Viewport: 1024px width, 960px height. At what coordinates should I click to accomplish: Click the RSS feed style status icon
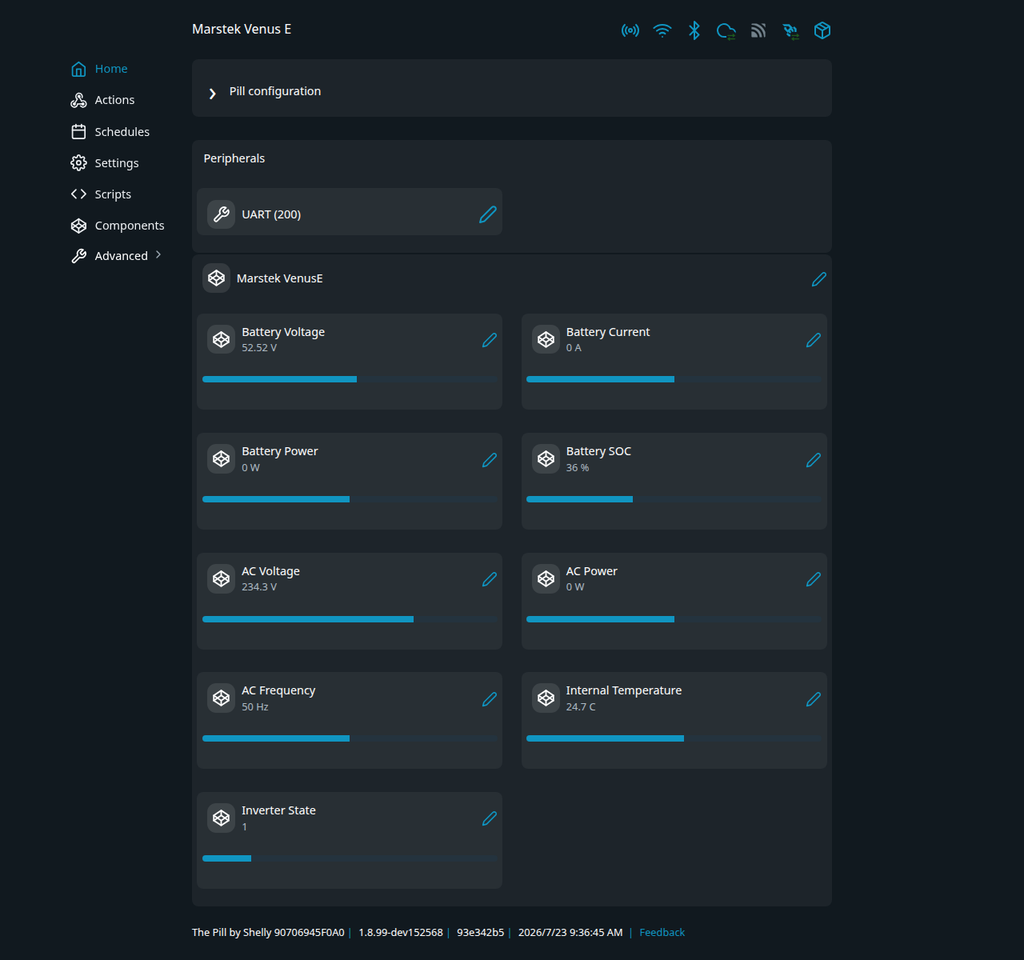point(758,31)
